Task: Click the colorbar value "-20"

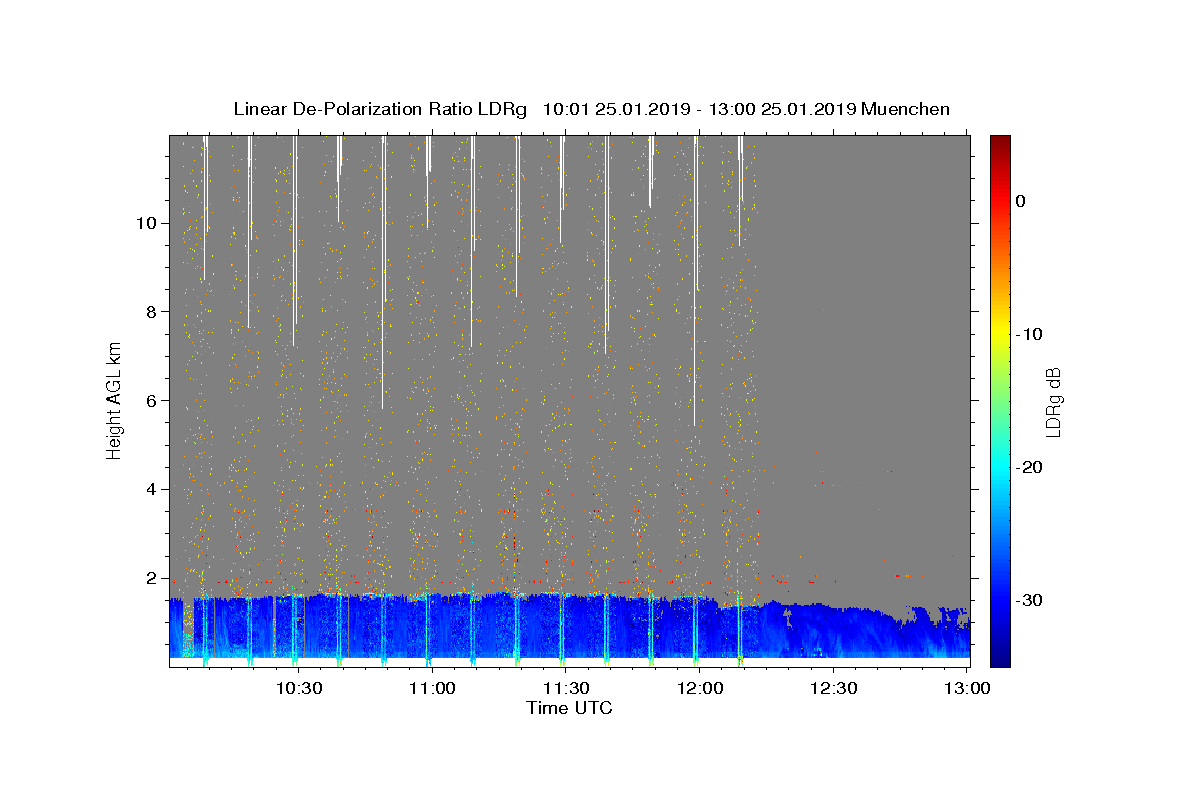Action: pos(1030,467)
